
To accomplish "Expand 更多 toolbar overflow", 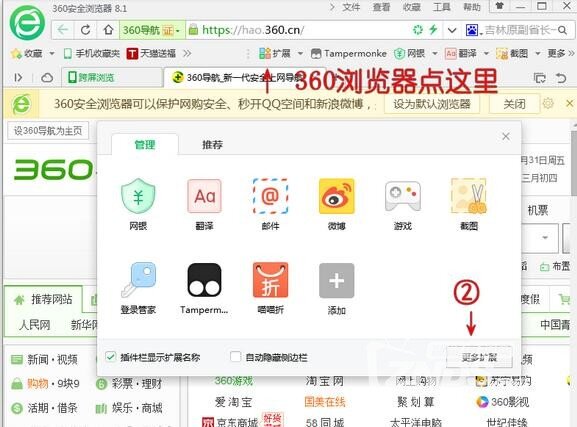I will (560, 54).
